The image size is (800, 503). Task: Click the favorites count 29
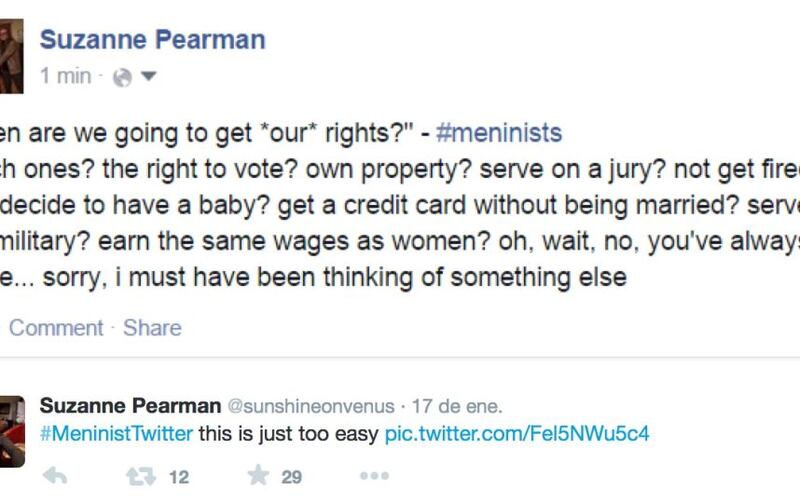coord(291,477)
